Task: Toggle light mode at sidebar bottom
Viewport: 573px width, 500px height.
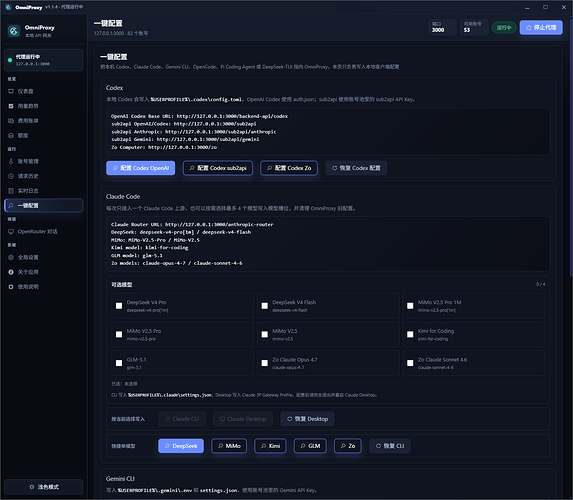Action: [43, 487]
